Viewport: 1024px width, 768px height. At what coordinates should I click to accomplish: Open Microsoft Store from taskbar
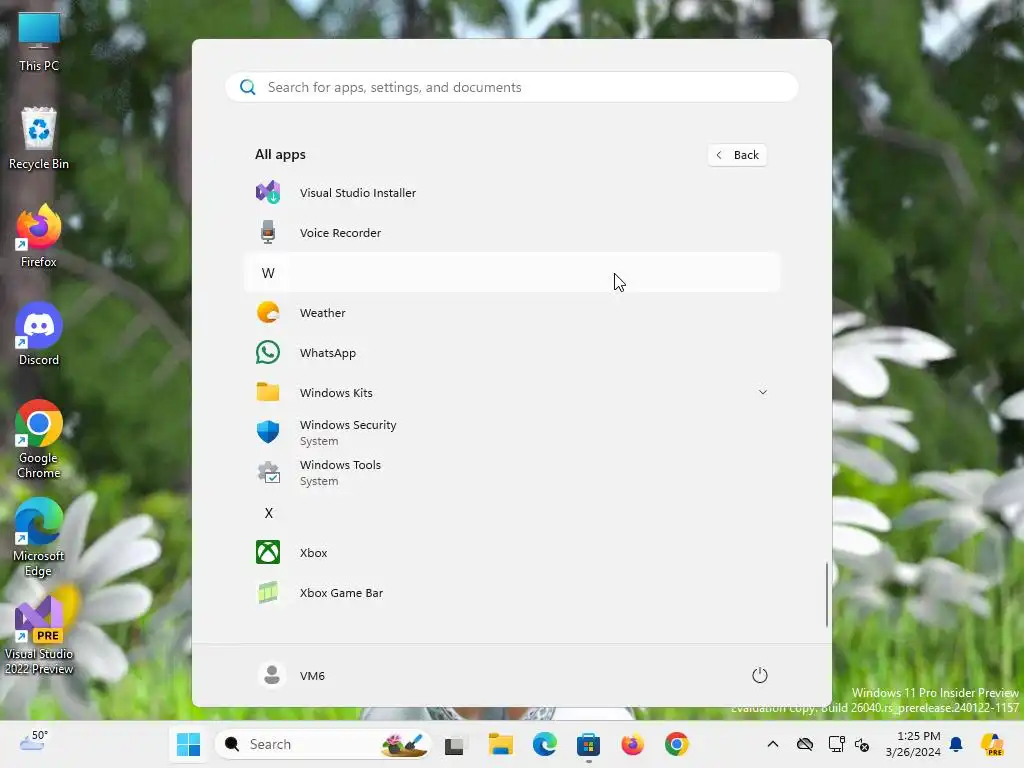pos(588,744)
